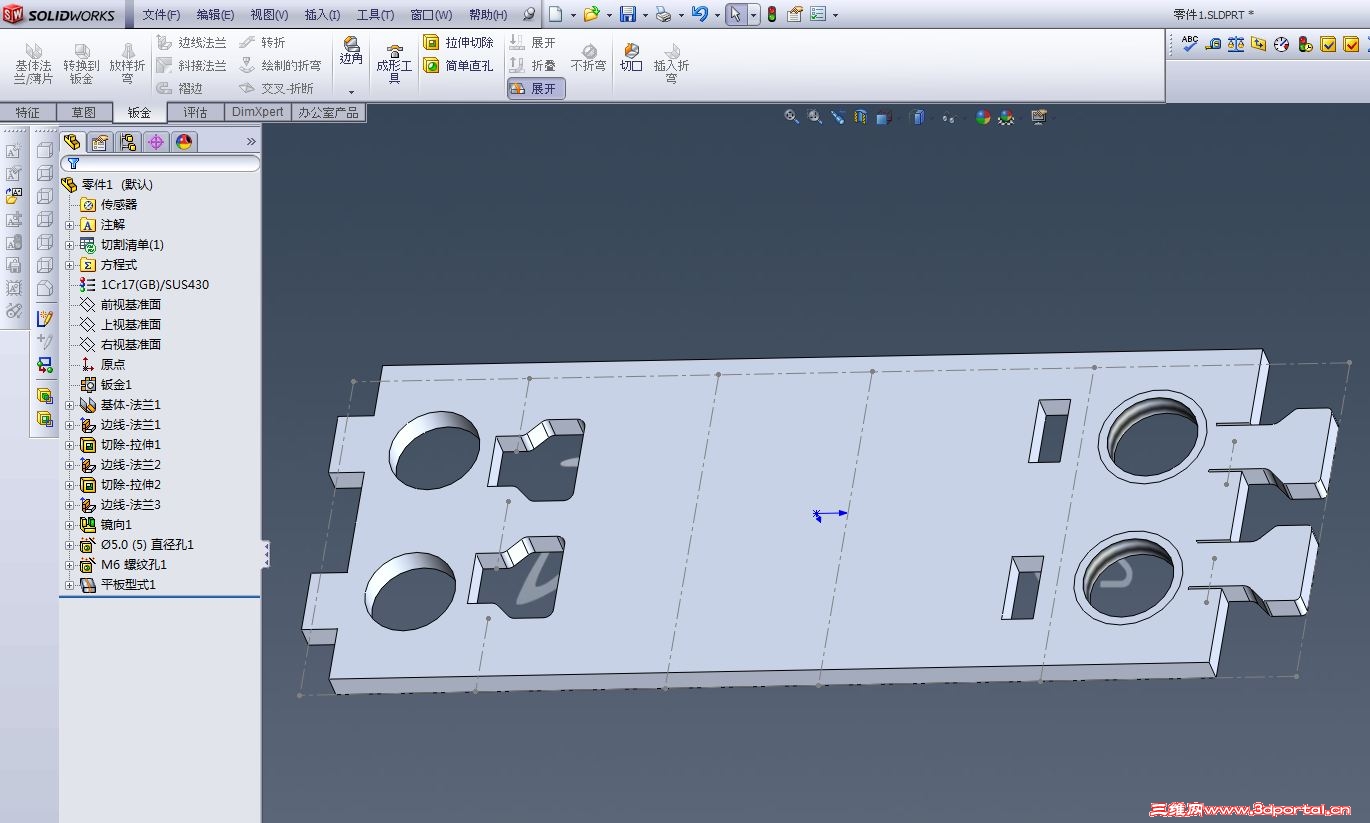Toggle the highlighted Flatten button (展开)
1370x823 pixels.
[537, 88]
